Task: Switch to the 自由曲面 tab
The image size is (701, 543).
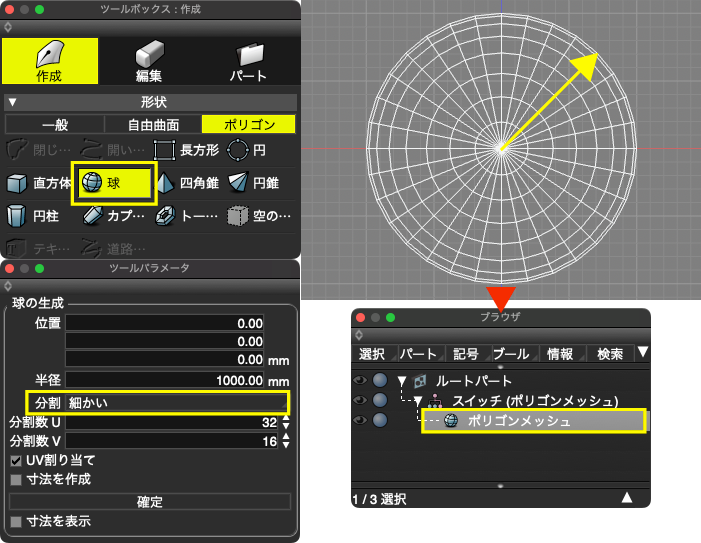Action: point(150,125)
